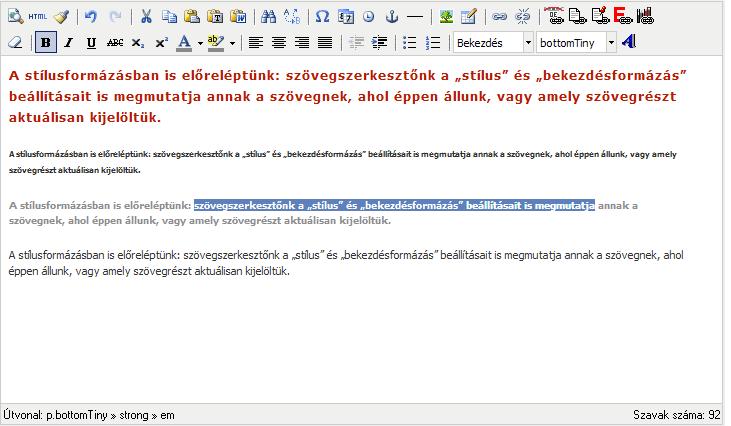Open the bottomTiny style dropdown

[574, 43]
